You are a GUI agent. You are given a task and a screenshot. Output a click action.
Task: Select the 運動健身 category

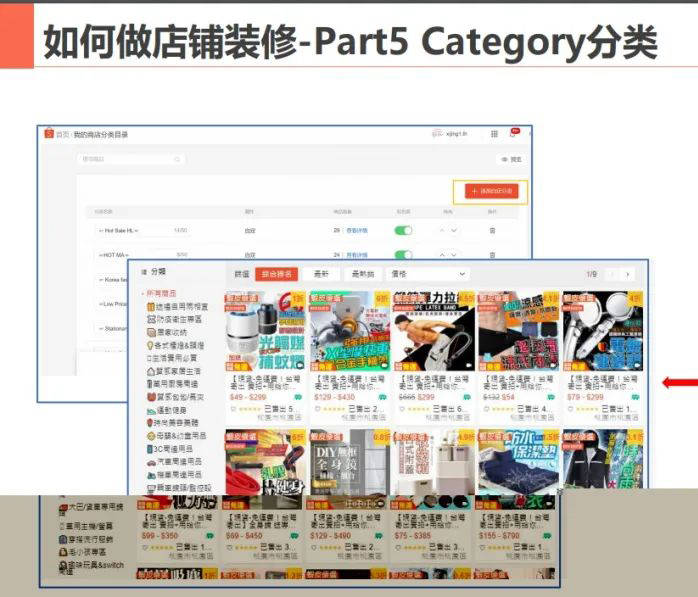point(172,410)
